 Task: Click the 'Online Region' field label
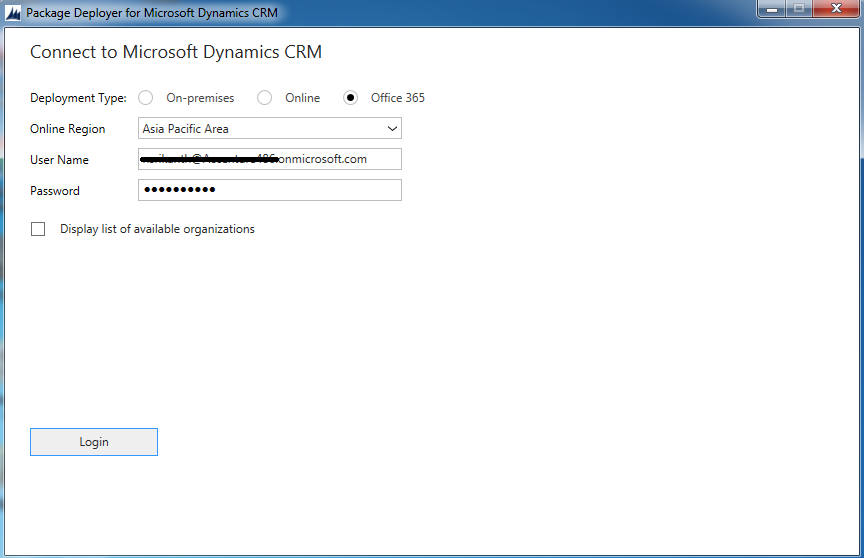pyautogui.click(x=67, y=129)
